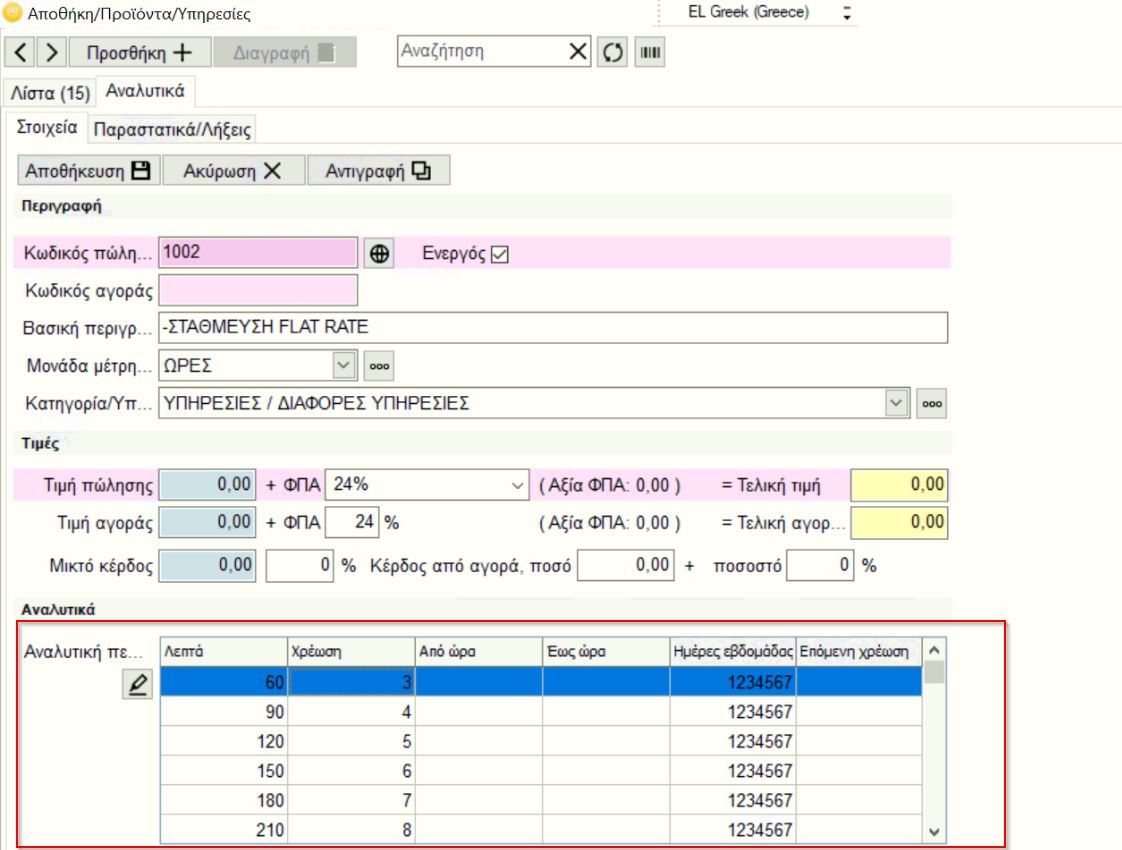1122x850 pixels.
Task: Click the empty Κωδικός αγοράς field
Action: click(258, 291)
